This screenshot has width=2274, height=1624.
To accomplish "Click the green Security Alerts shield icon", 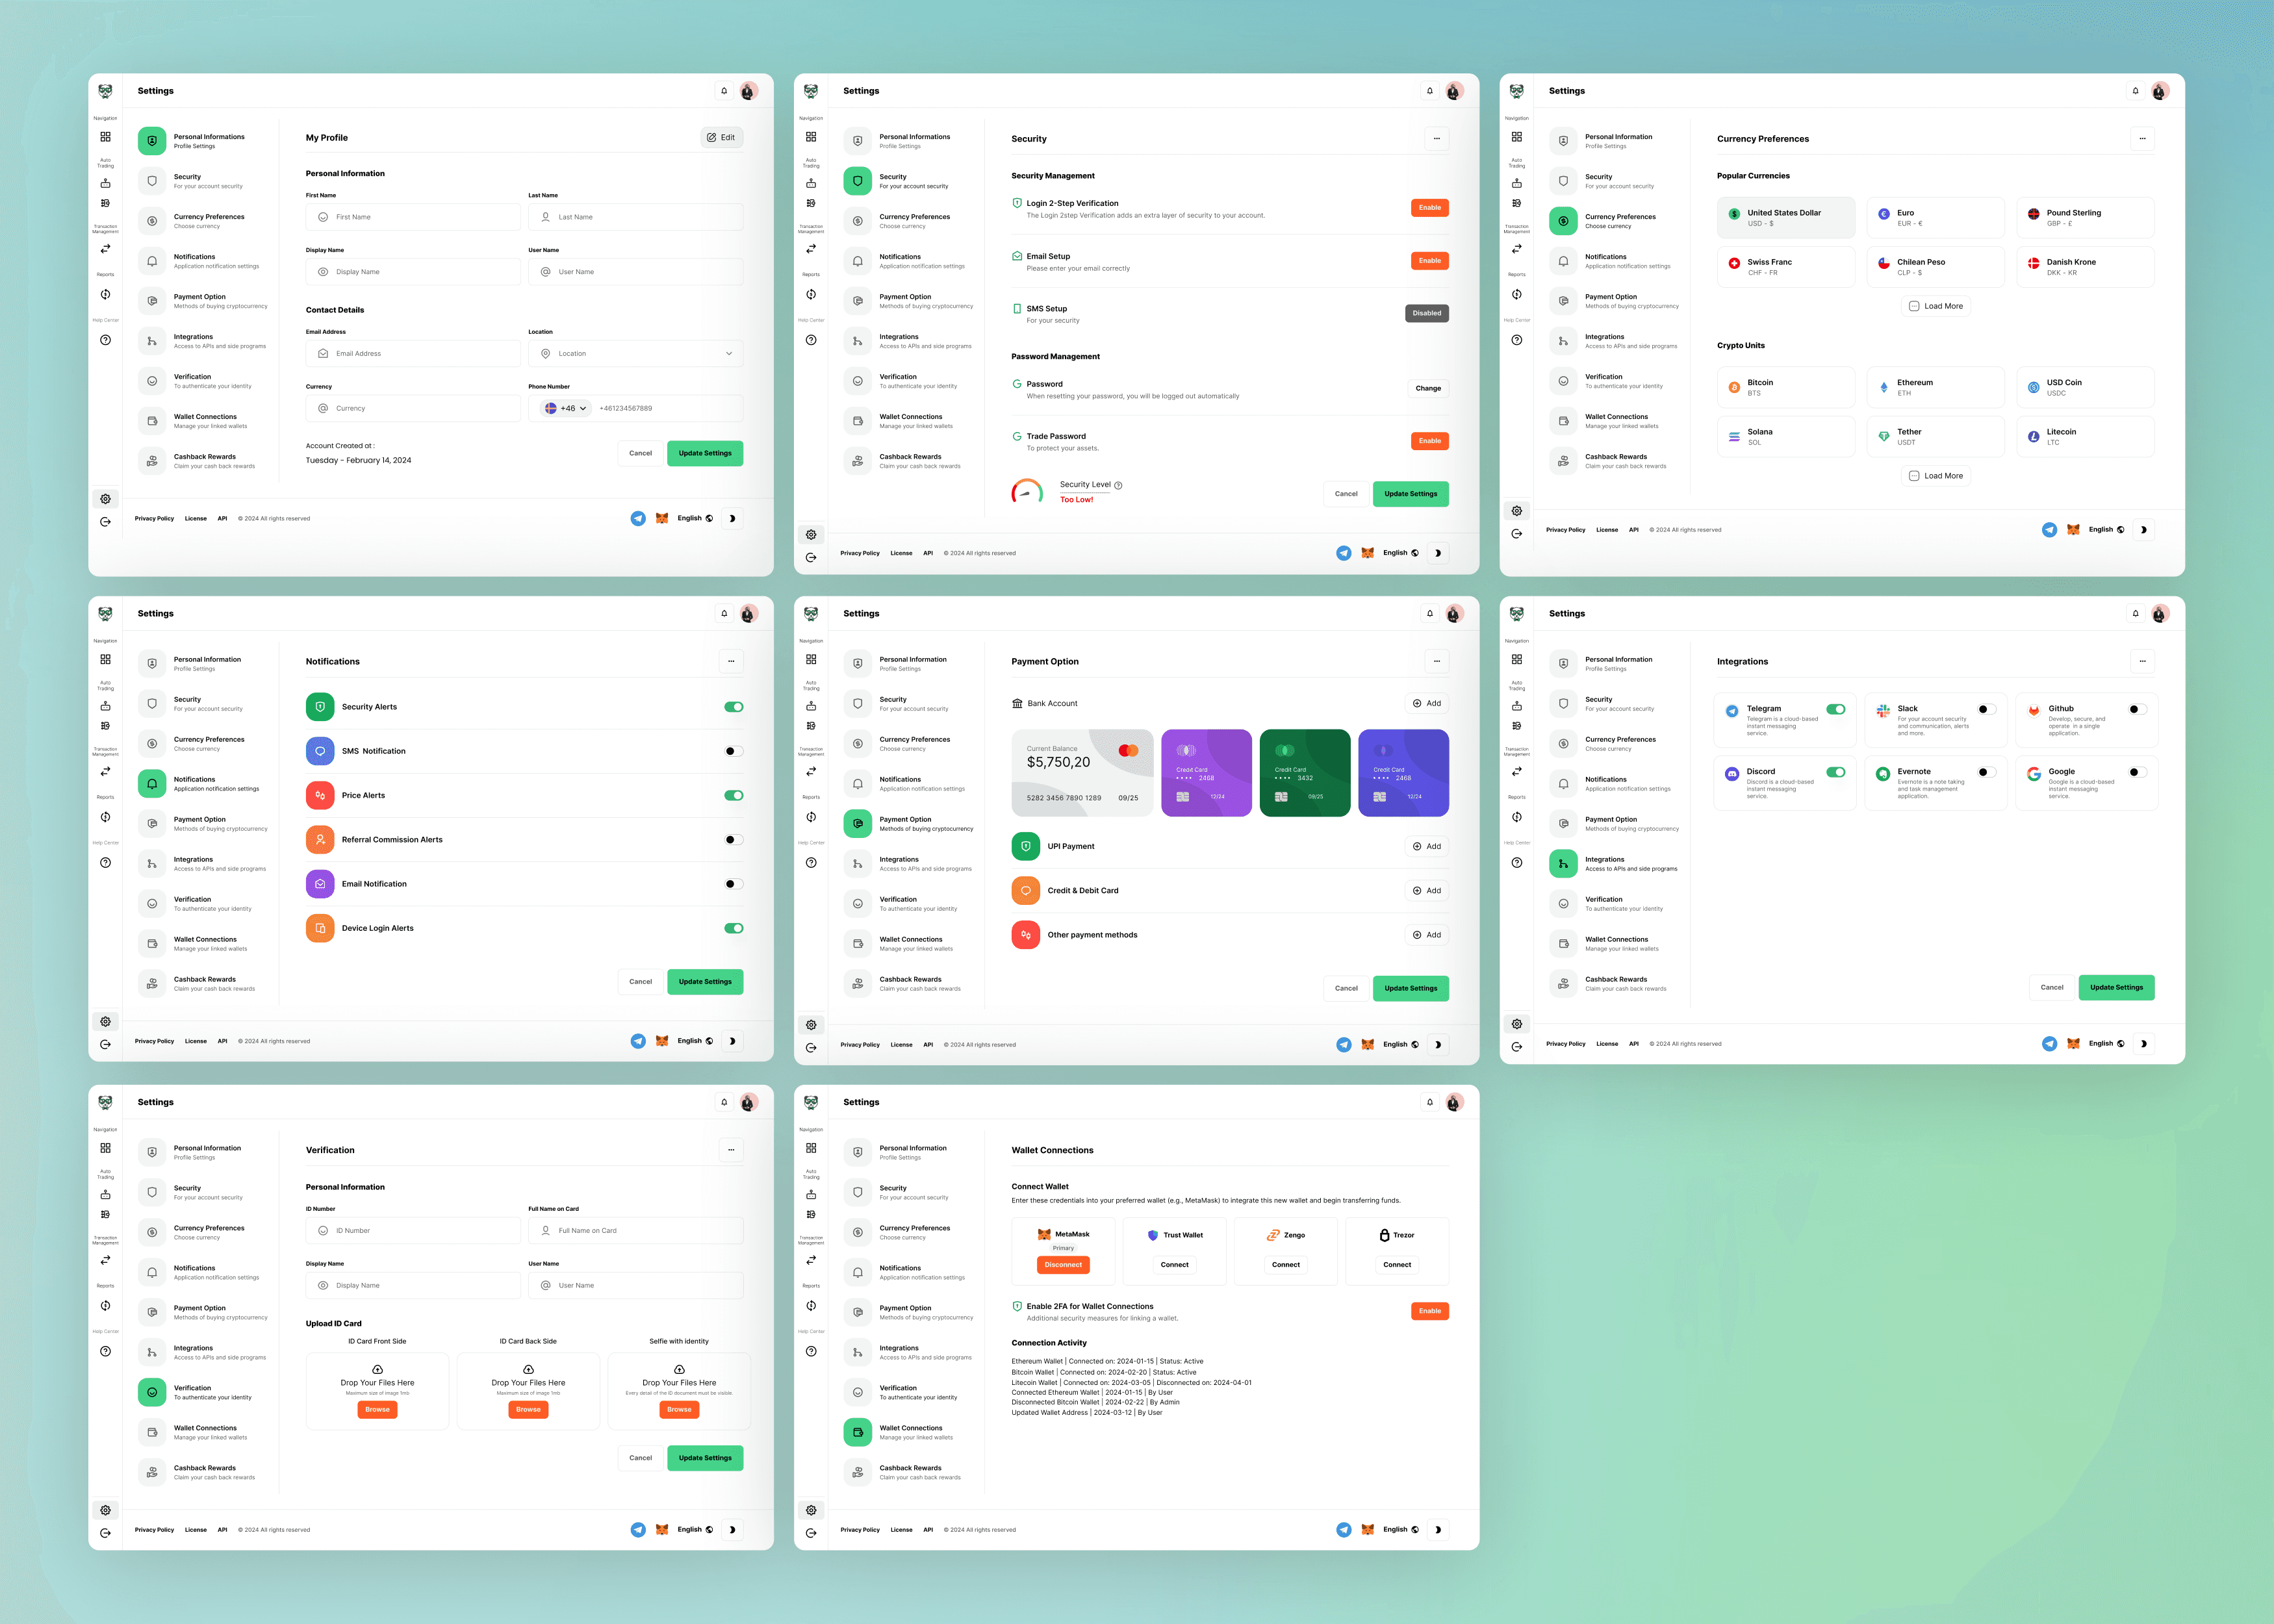I will pos(320,707).
